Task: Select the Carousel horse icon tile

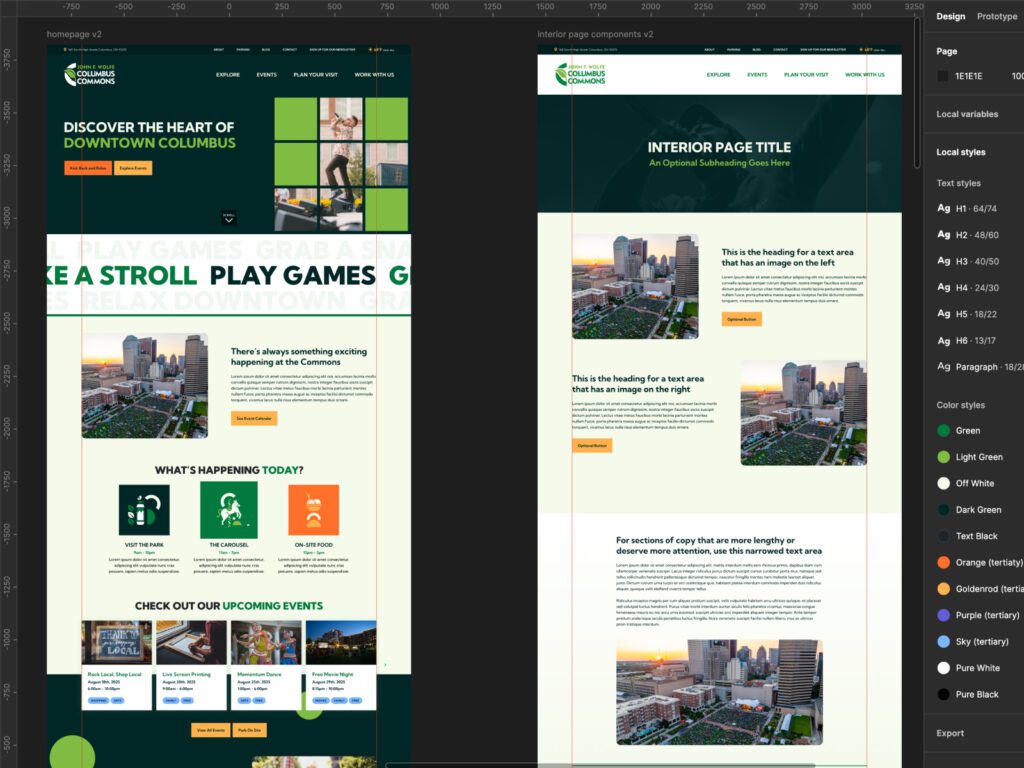Action: tap(228, 509)
